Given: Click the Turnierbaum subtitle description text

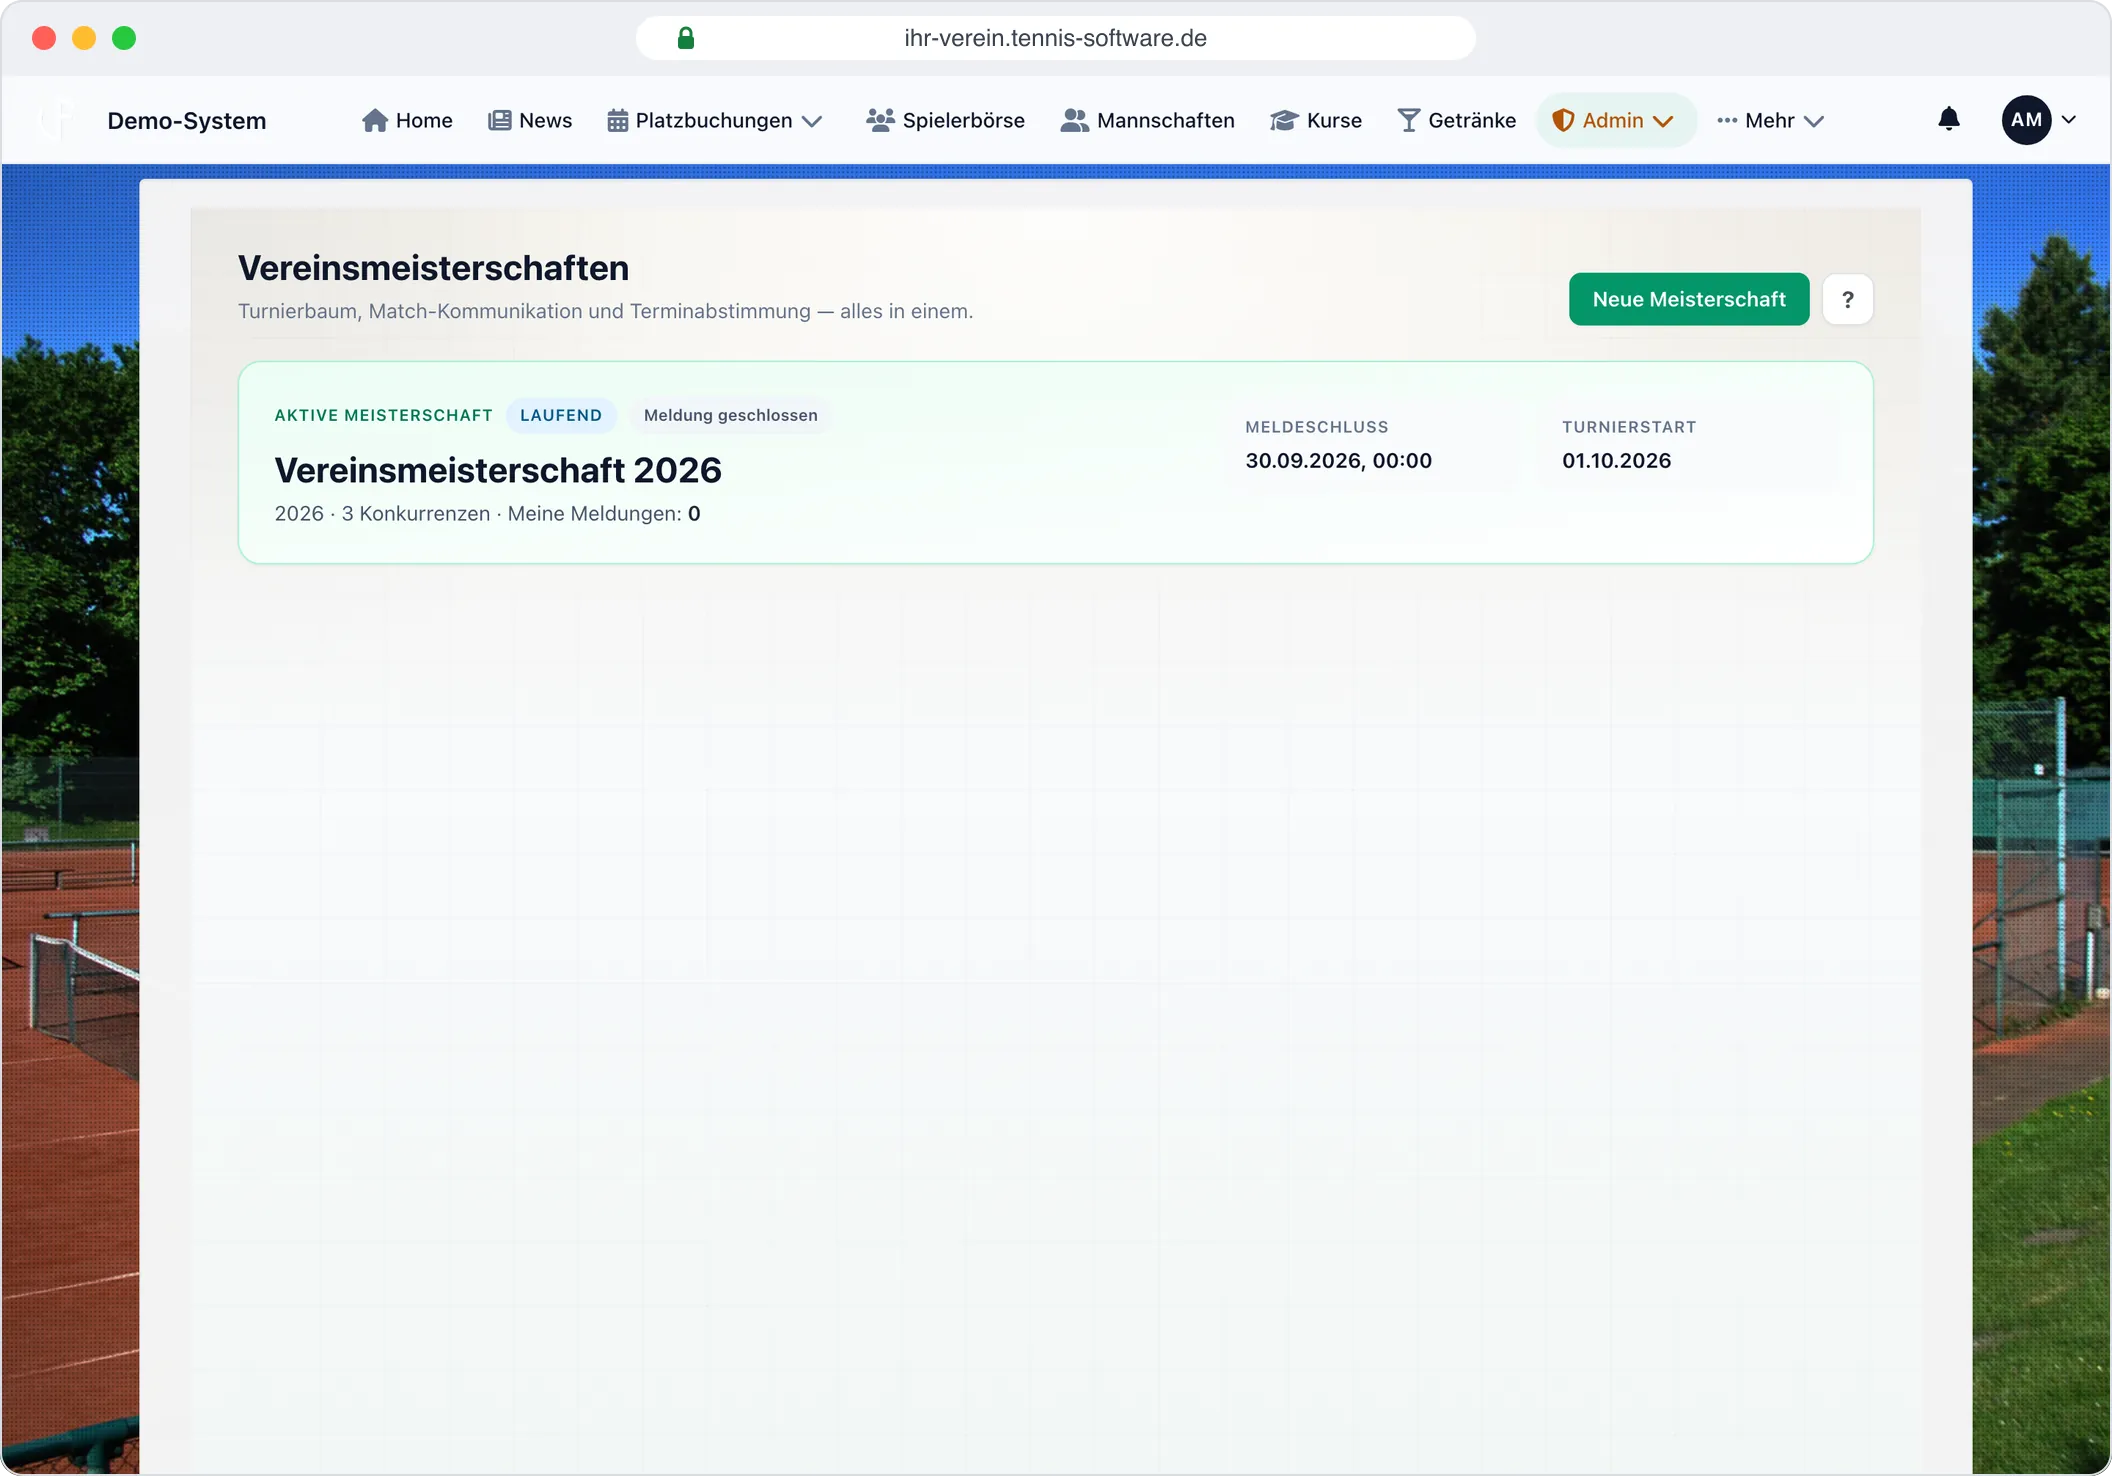Looking at the screenshot, I should (605, 311).
